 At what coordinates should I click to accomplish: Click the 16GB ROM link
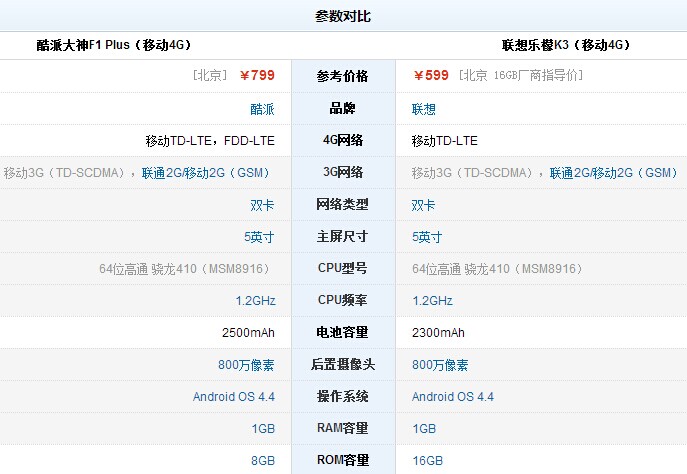pyautogui.click(x=428, y=460)
